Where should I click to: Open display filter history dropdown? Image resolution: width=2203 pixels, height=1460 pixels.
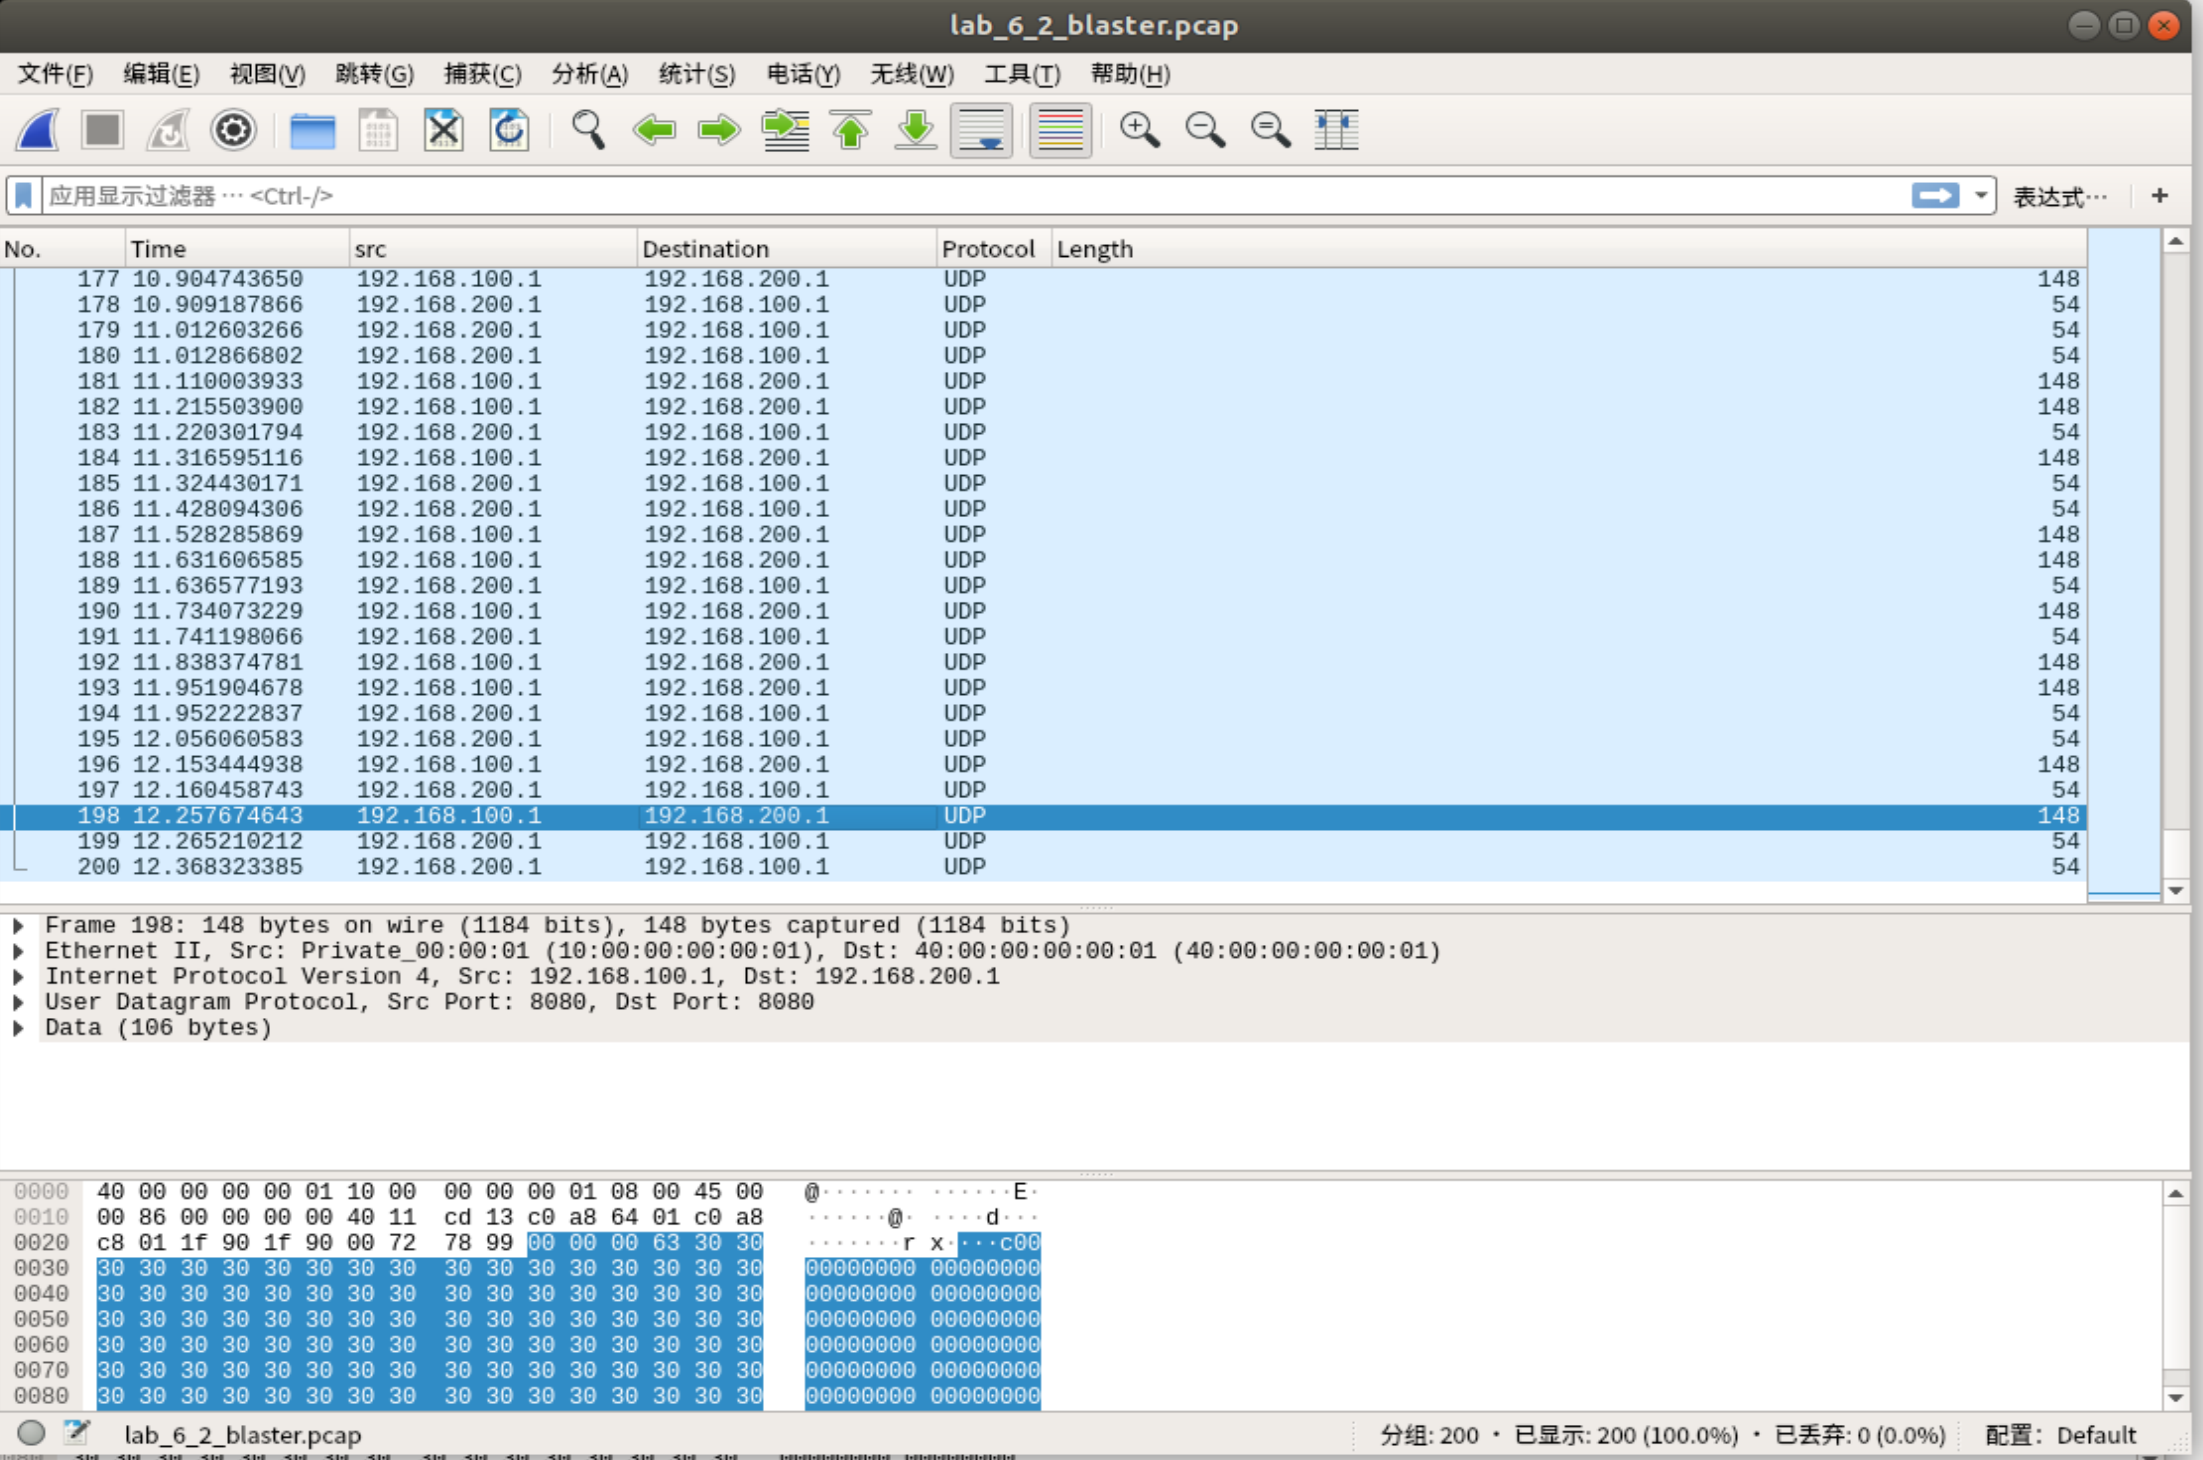[1980, 195]
